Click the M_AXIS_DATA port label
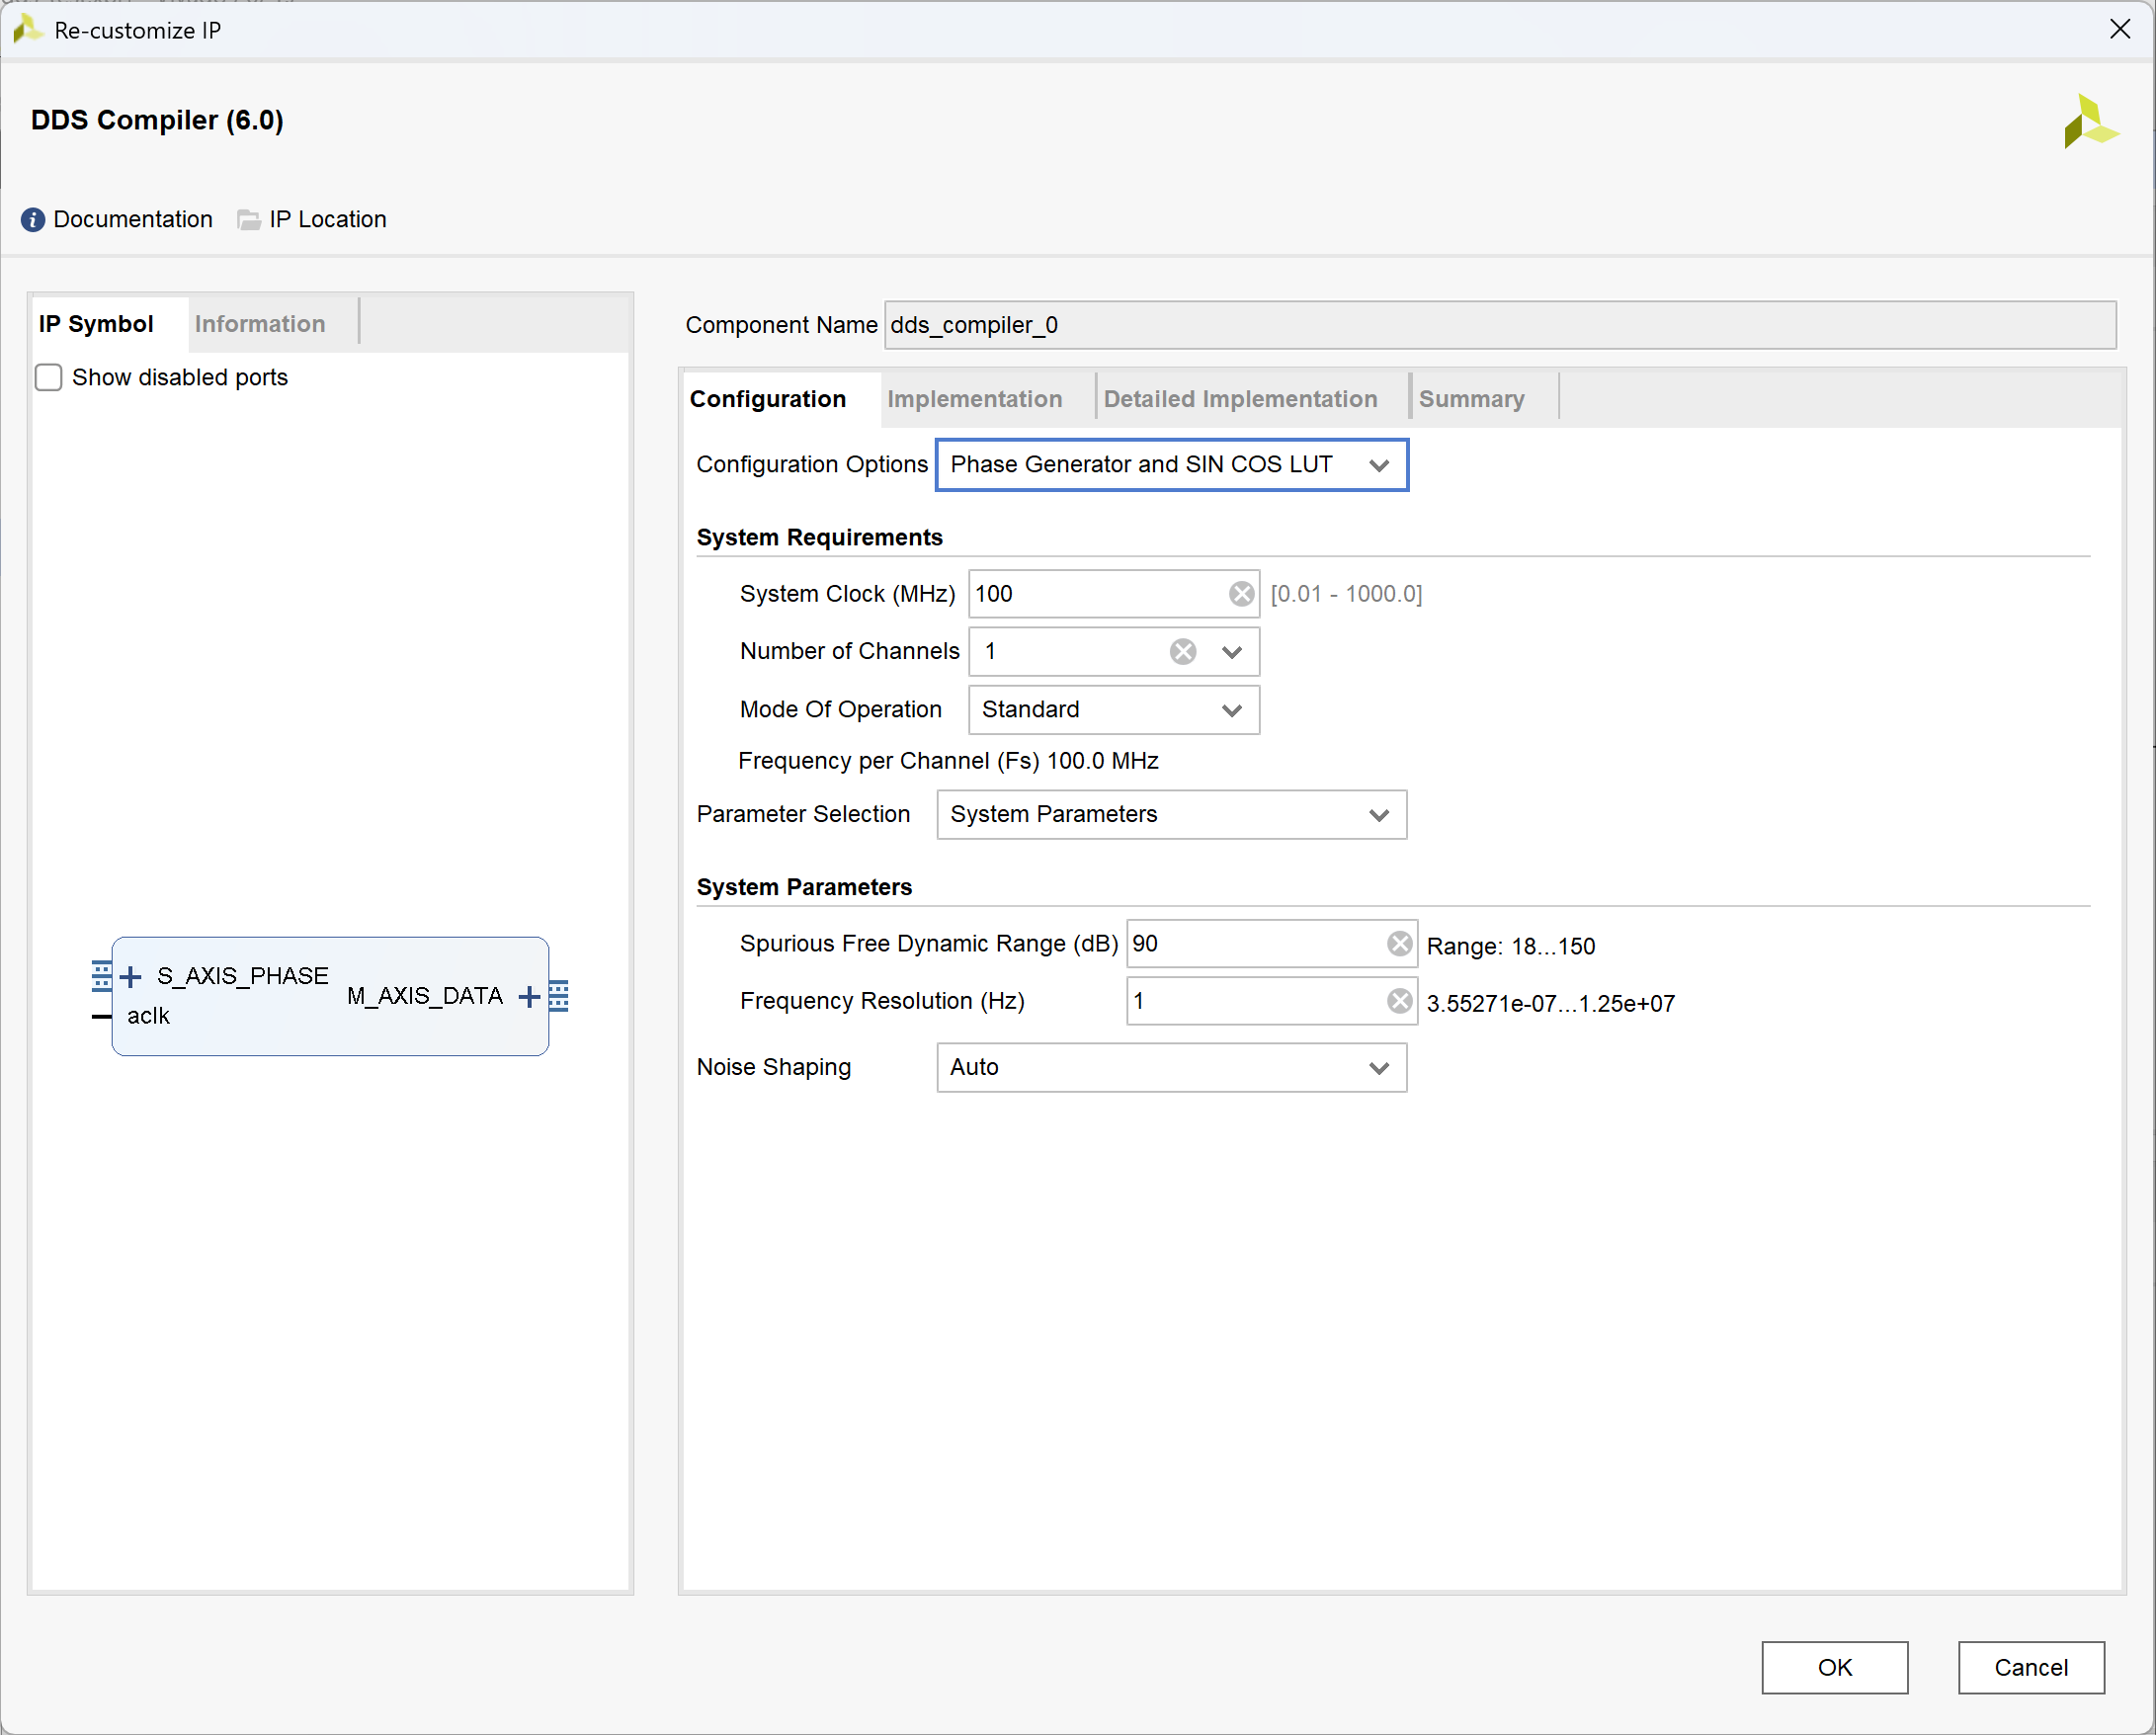Screen dimensions: 2156x1735 [x=425, y=996]
